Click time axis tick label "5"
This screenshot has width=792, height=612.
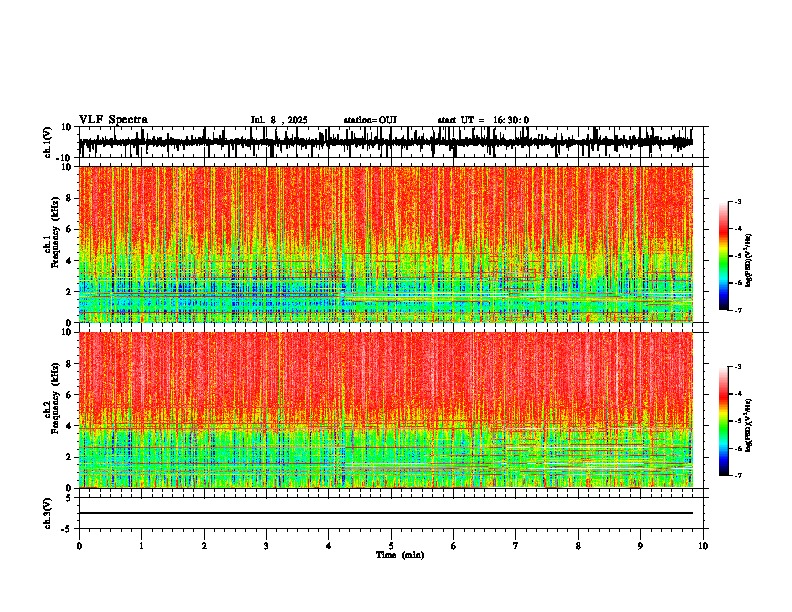391,546
